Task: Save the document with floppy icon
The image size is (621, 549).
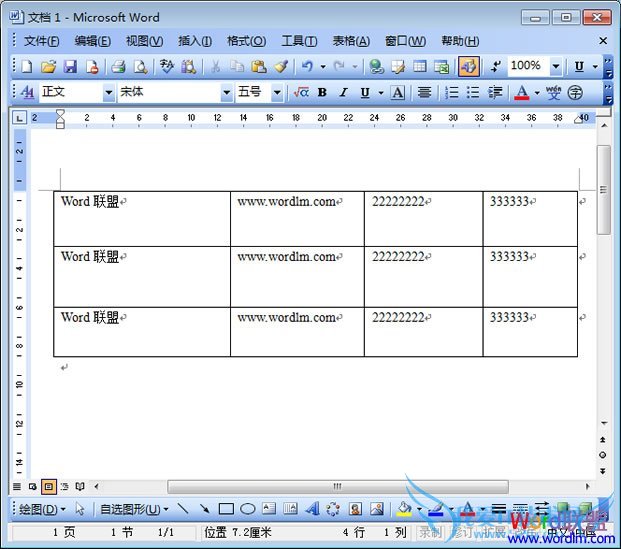Action: click(x=70, y=66)
